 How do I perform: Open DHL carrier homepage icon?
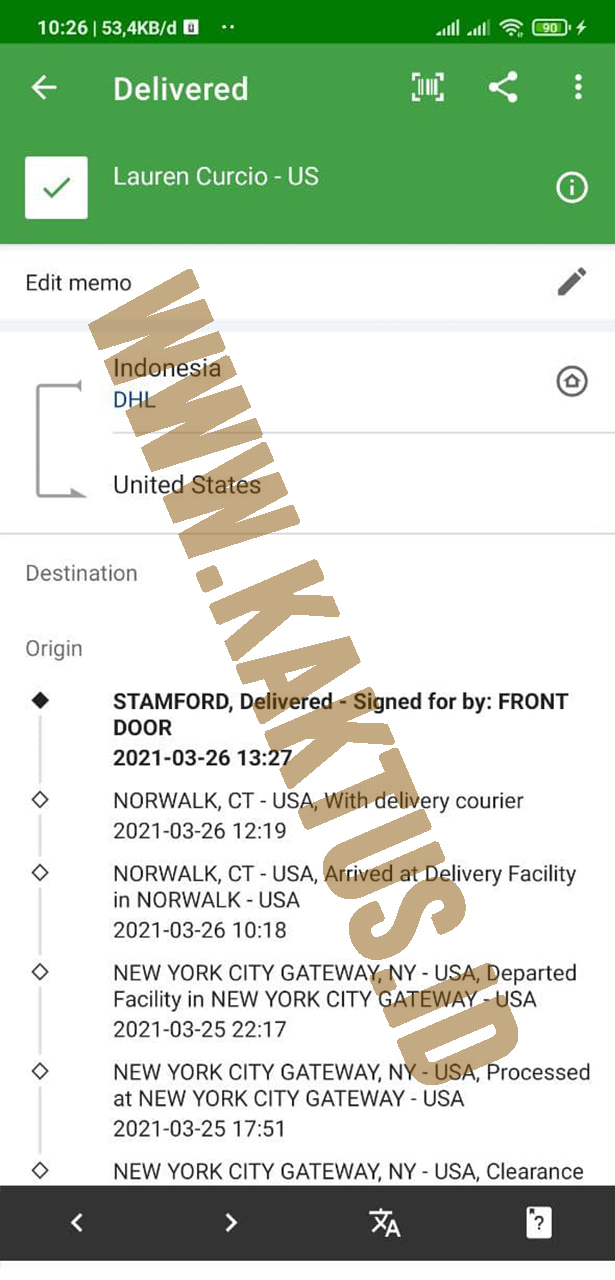click(572, 381)
